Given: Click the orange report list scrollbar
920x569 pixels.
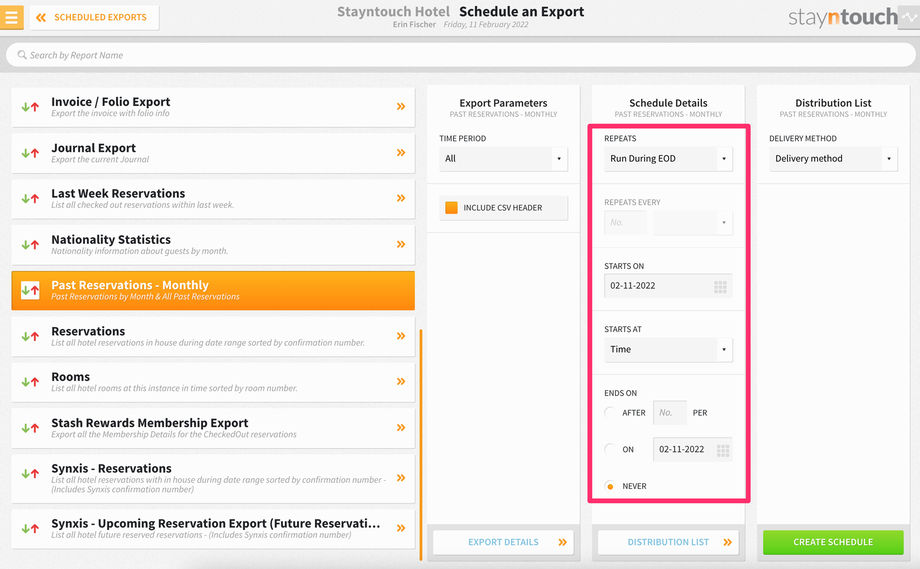Looking at the screenshot, I should pyautogui.click(x=421, y=445).
